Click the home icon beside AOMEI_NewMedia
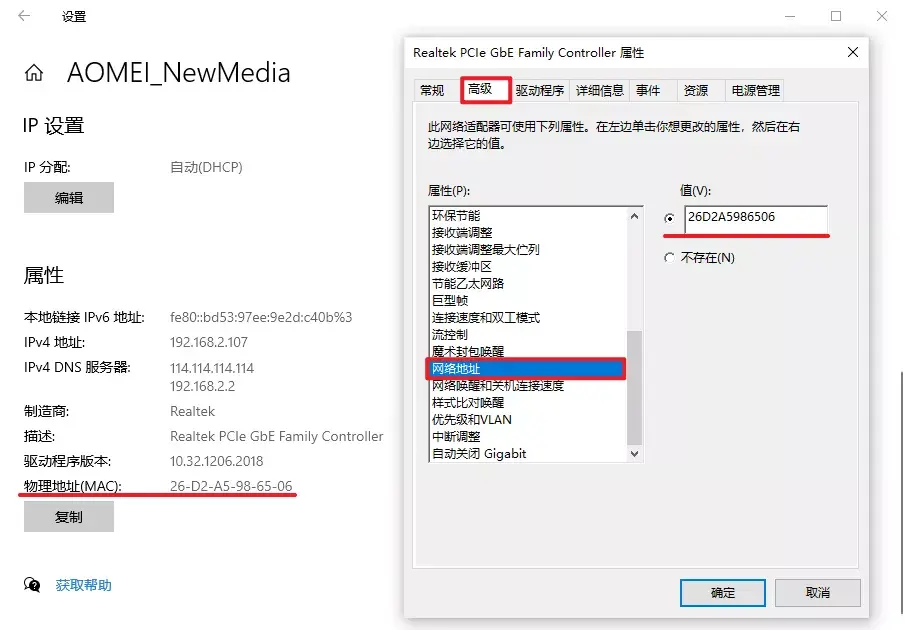The image size is (905, 630). click(x=33, y=73)
